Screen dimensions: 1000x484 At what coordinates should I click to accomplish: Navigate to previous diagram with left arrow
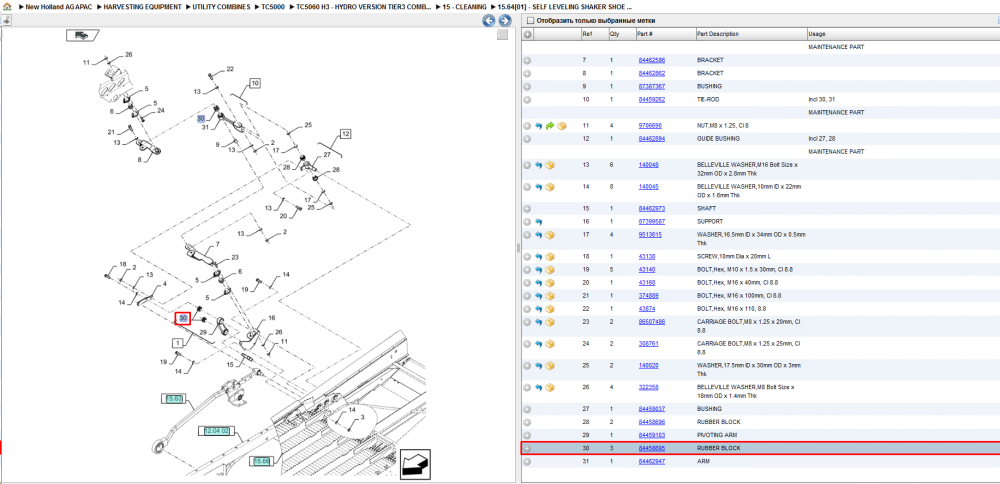coord(489,21)
